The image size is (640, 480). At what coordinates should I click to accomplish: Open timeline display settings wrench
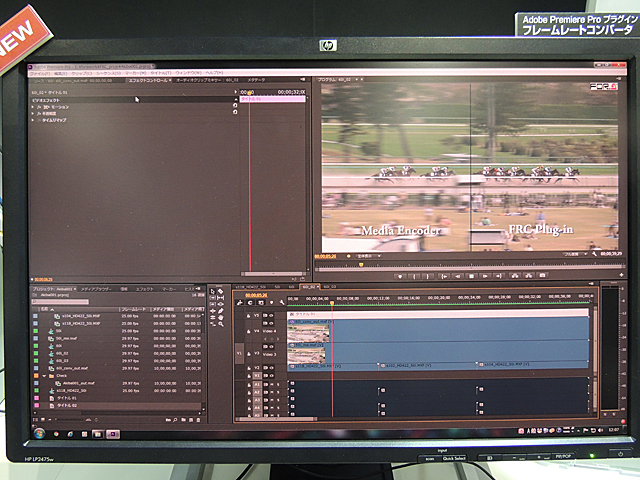(282, 302)
